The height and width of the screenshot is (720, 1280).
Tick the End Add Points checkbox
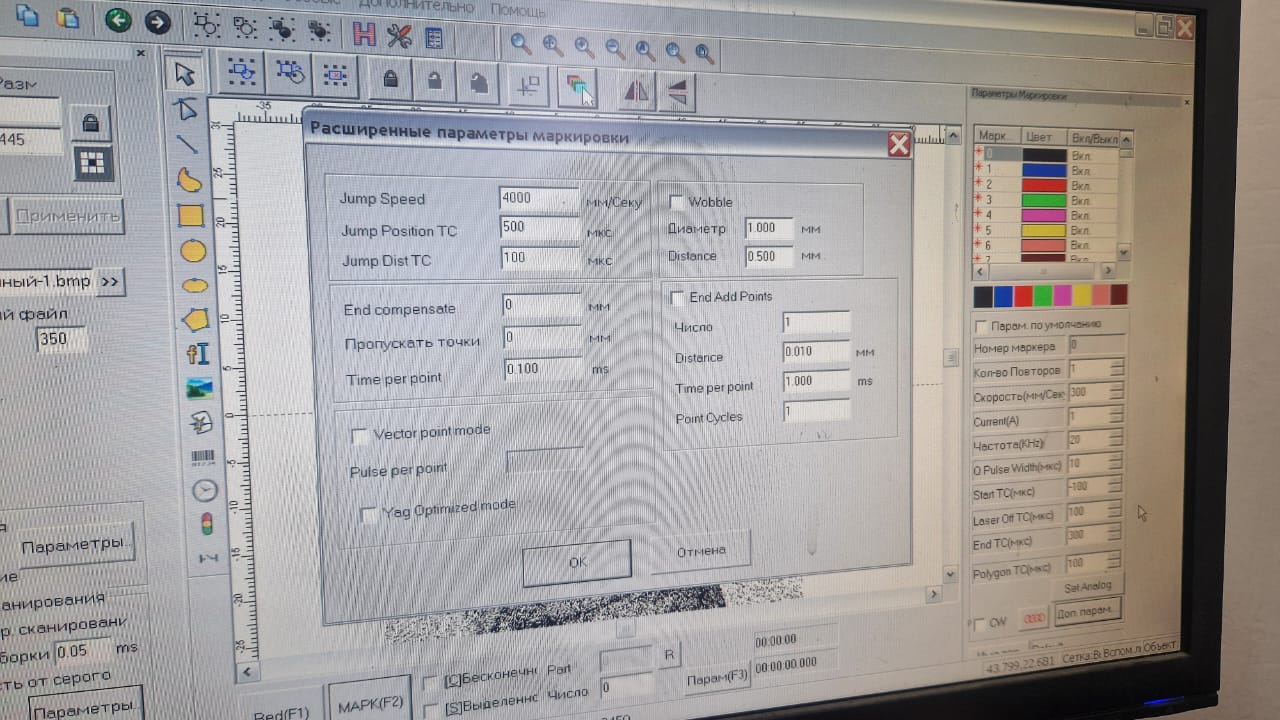[677, 298]
